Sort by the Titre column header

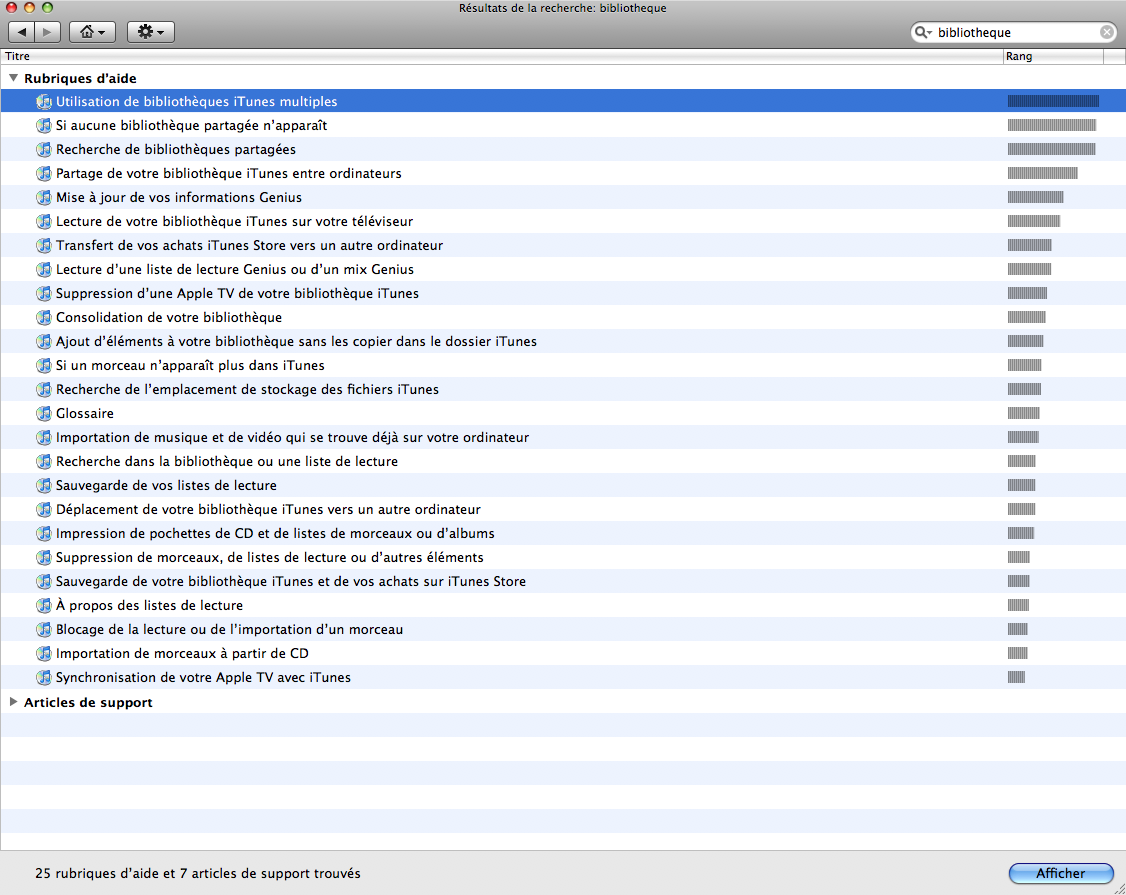click(501, 56)
